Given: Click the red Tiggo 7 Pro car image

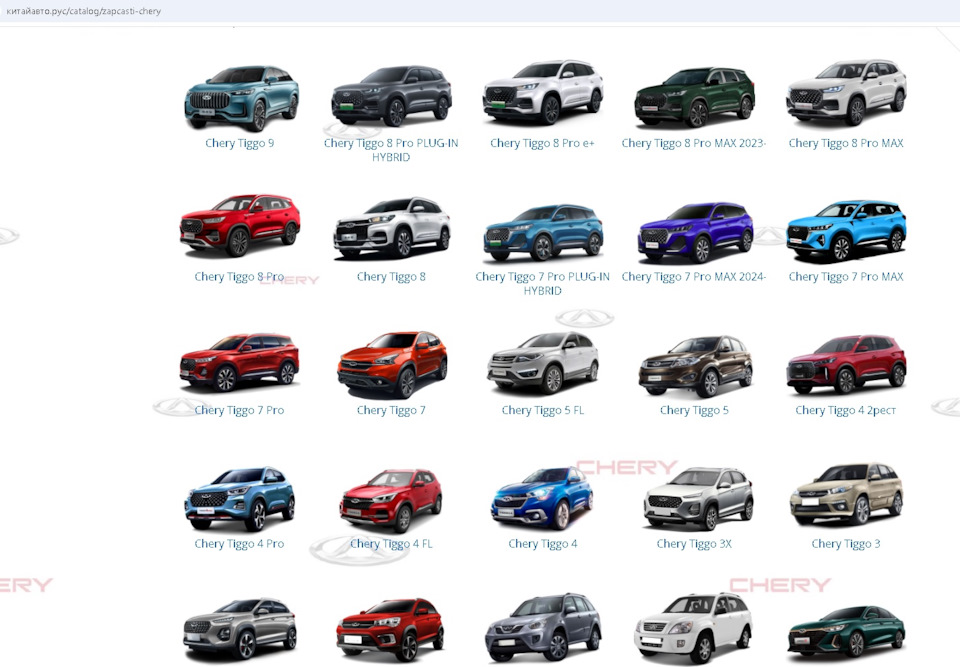Looking at the screenshot, I should tap(239, 363).
